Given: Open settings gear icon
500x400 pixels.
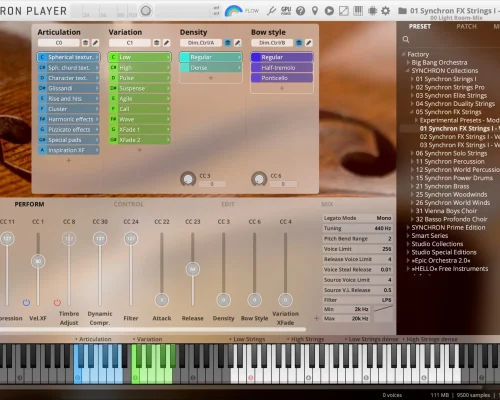Looking at the screenshot, I should coord(386,11).
